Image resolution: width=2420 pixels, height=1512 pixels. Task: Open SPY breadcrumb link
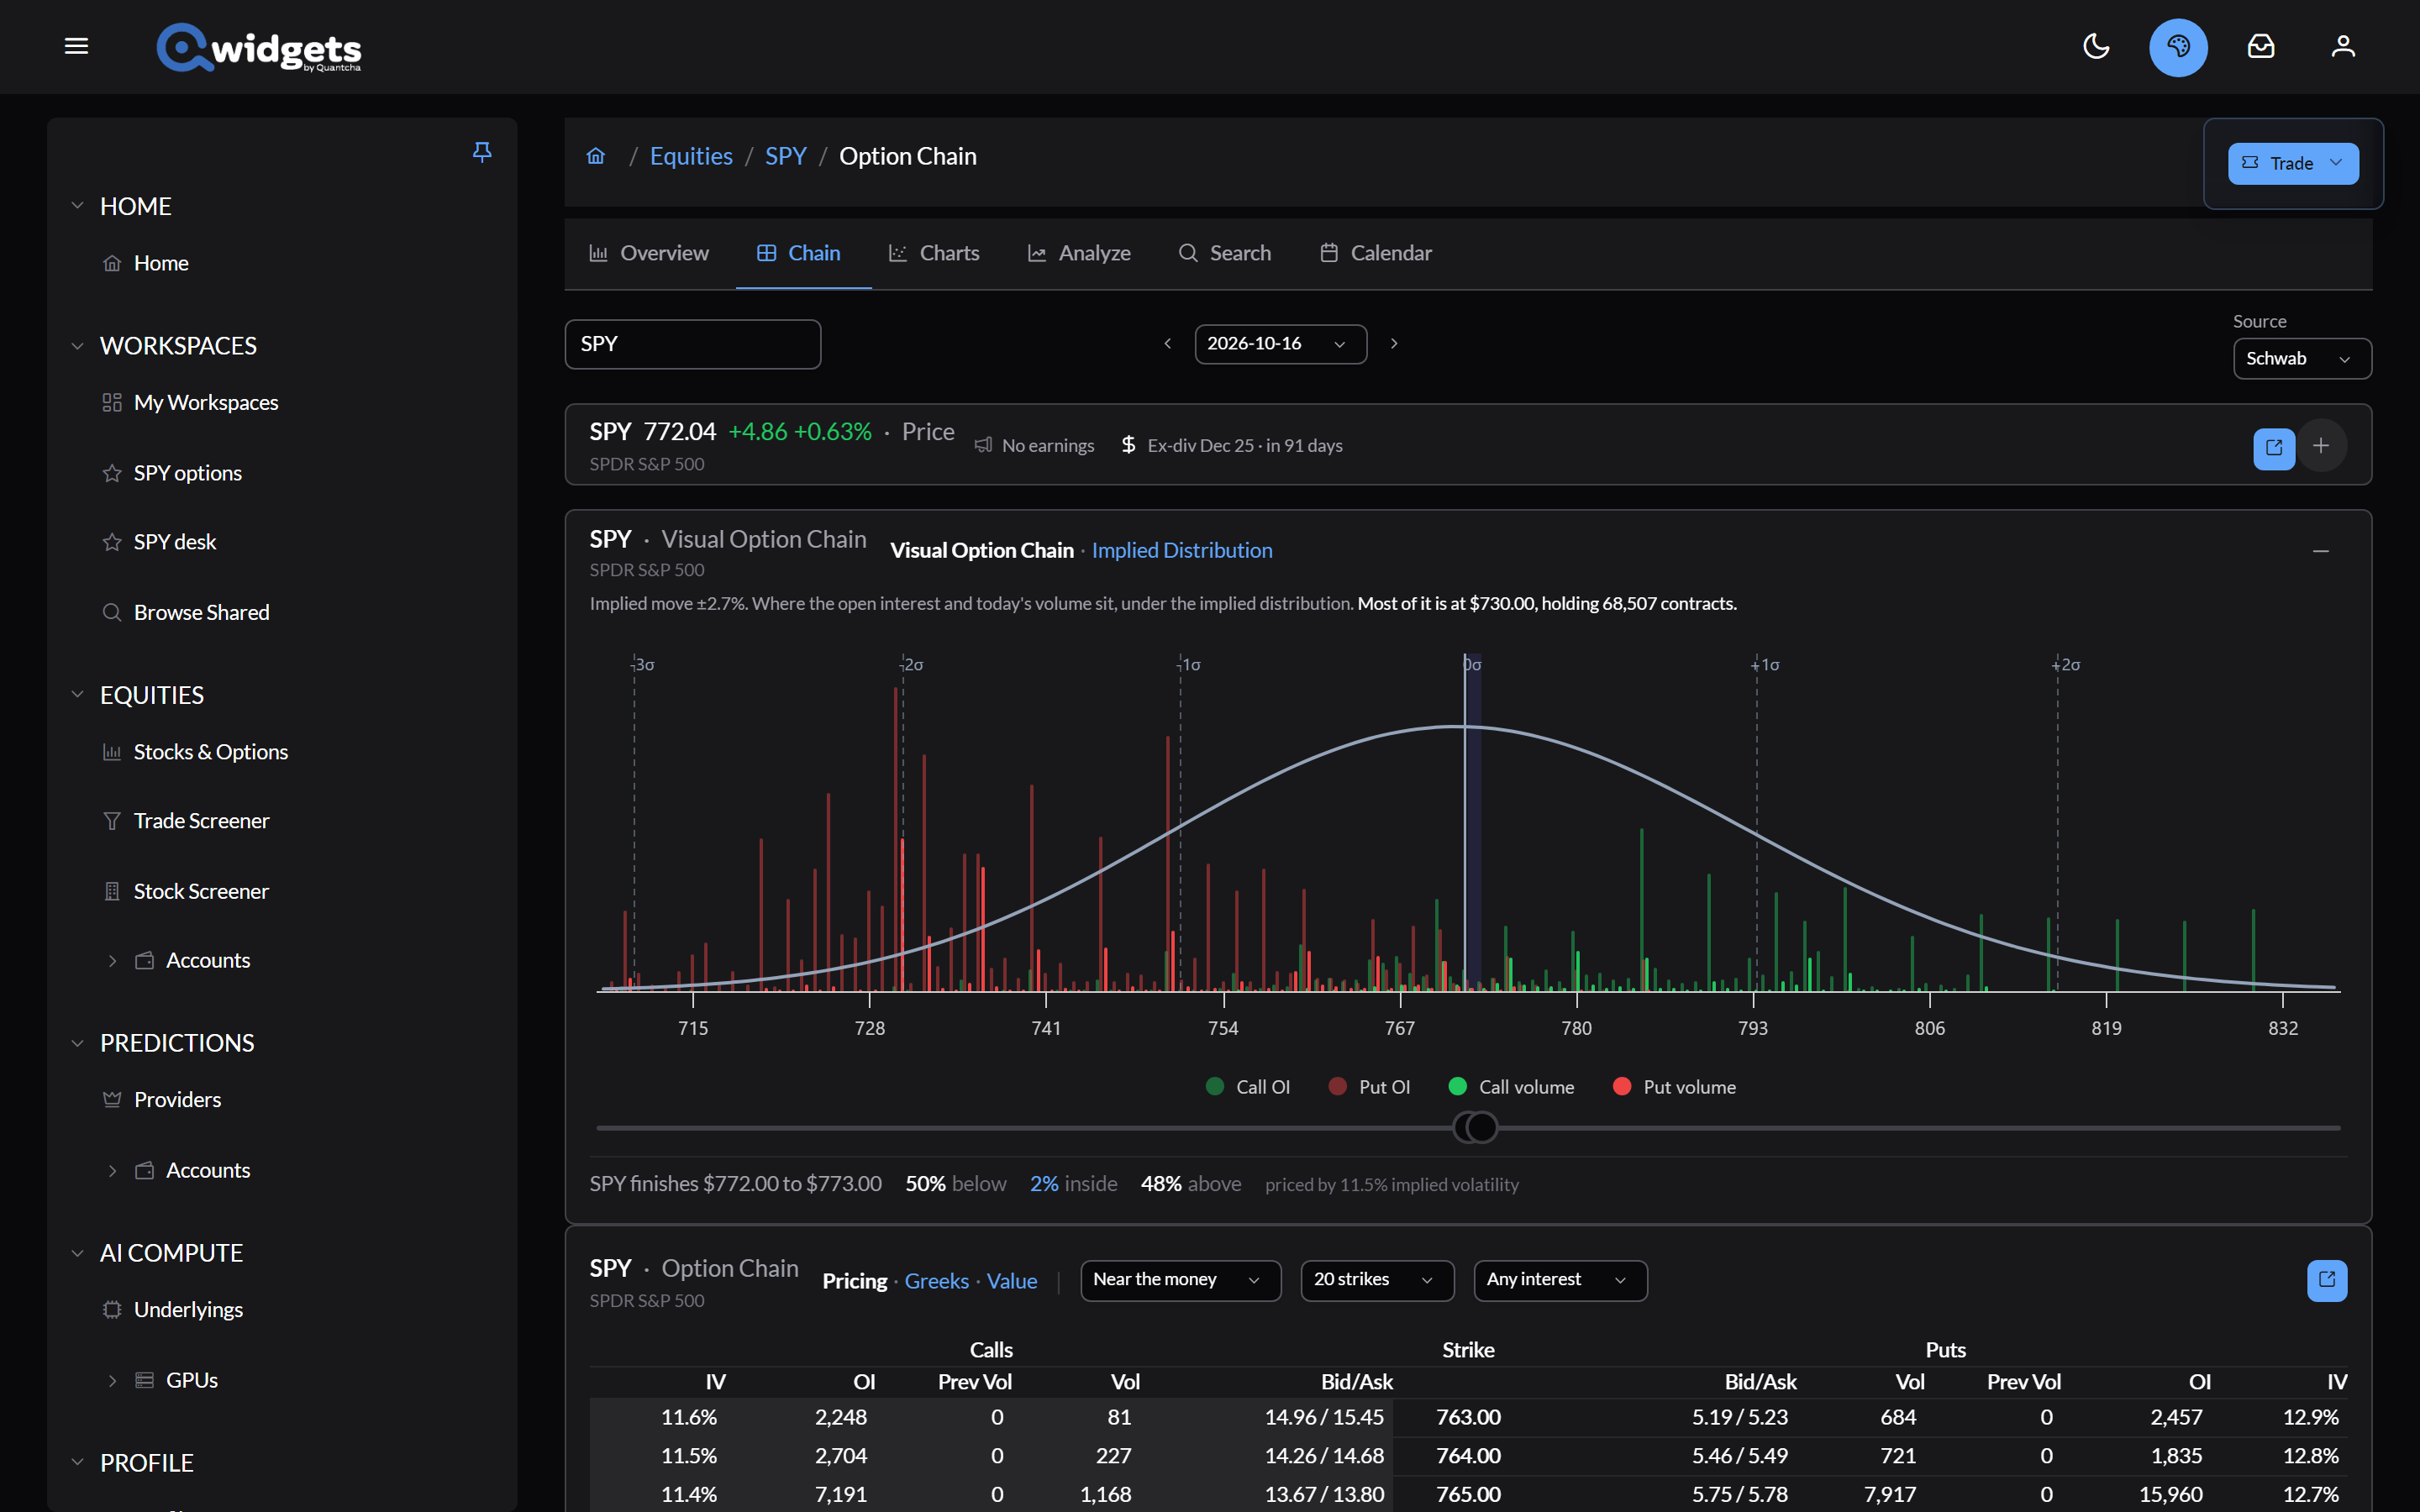coord(785,156)
